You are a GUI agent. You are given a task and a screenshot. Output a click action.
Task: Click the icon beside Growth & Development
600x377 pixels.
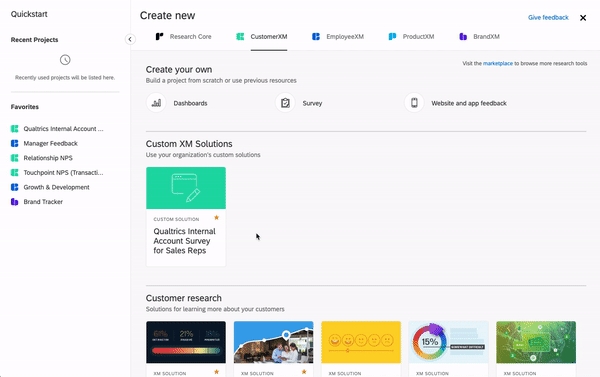(15, 187)
